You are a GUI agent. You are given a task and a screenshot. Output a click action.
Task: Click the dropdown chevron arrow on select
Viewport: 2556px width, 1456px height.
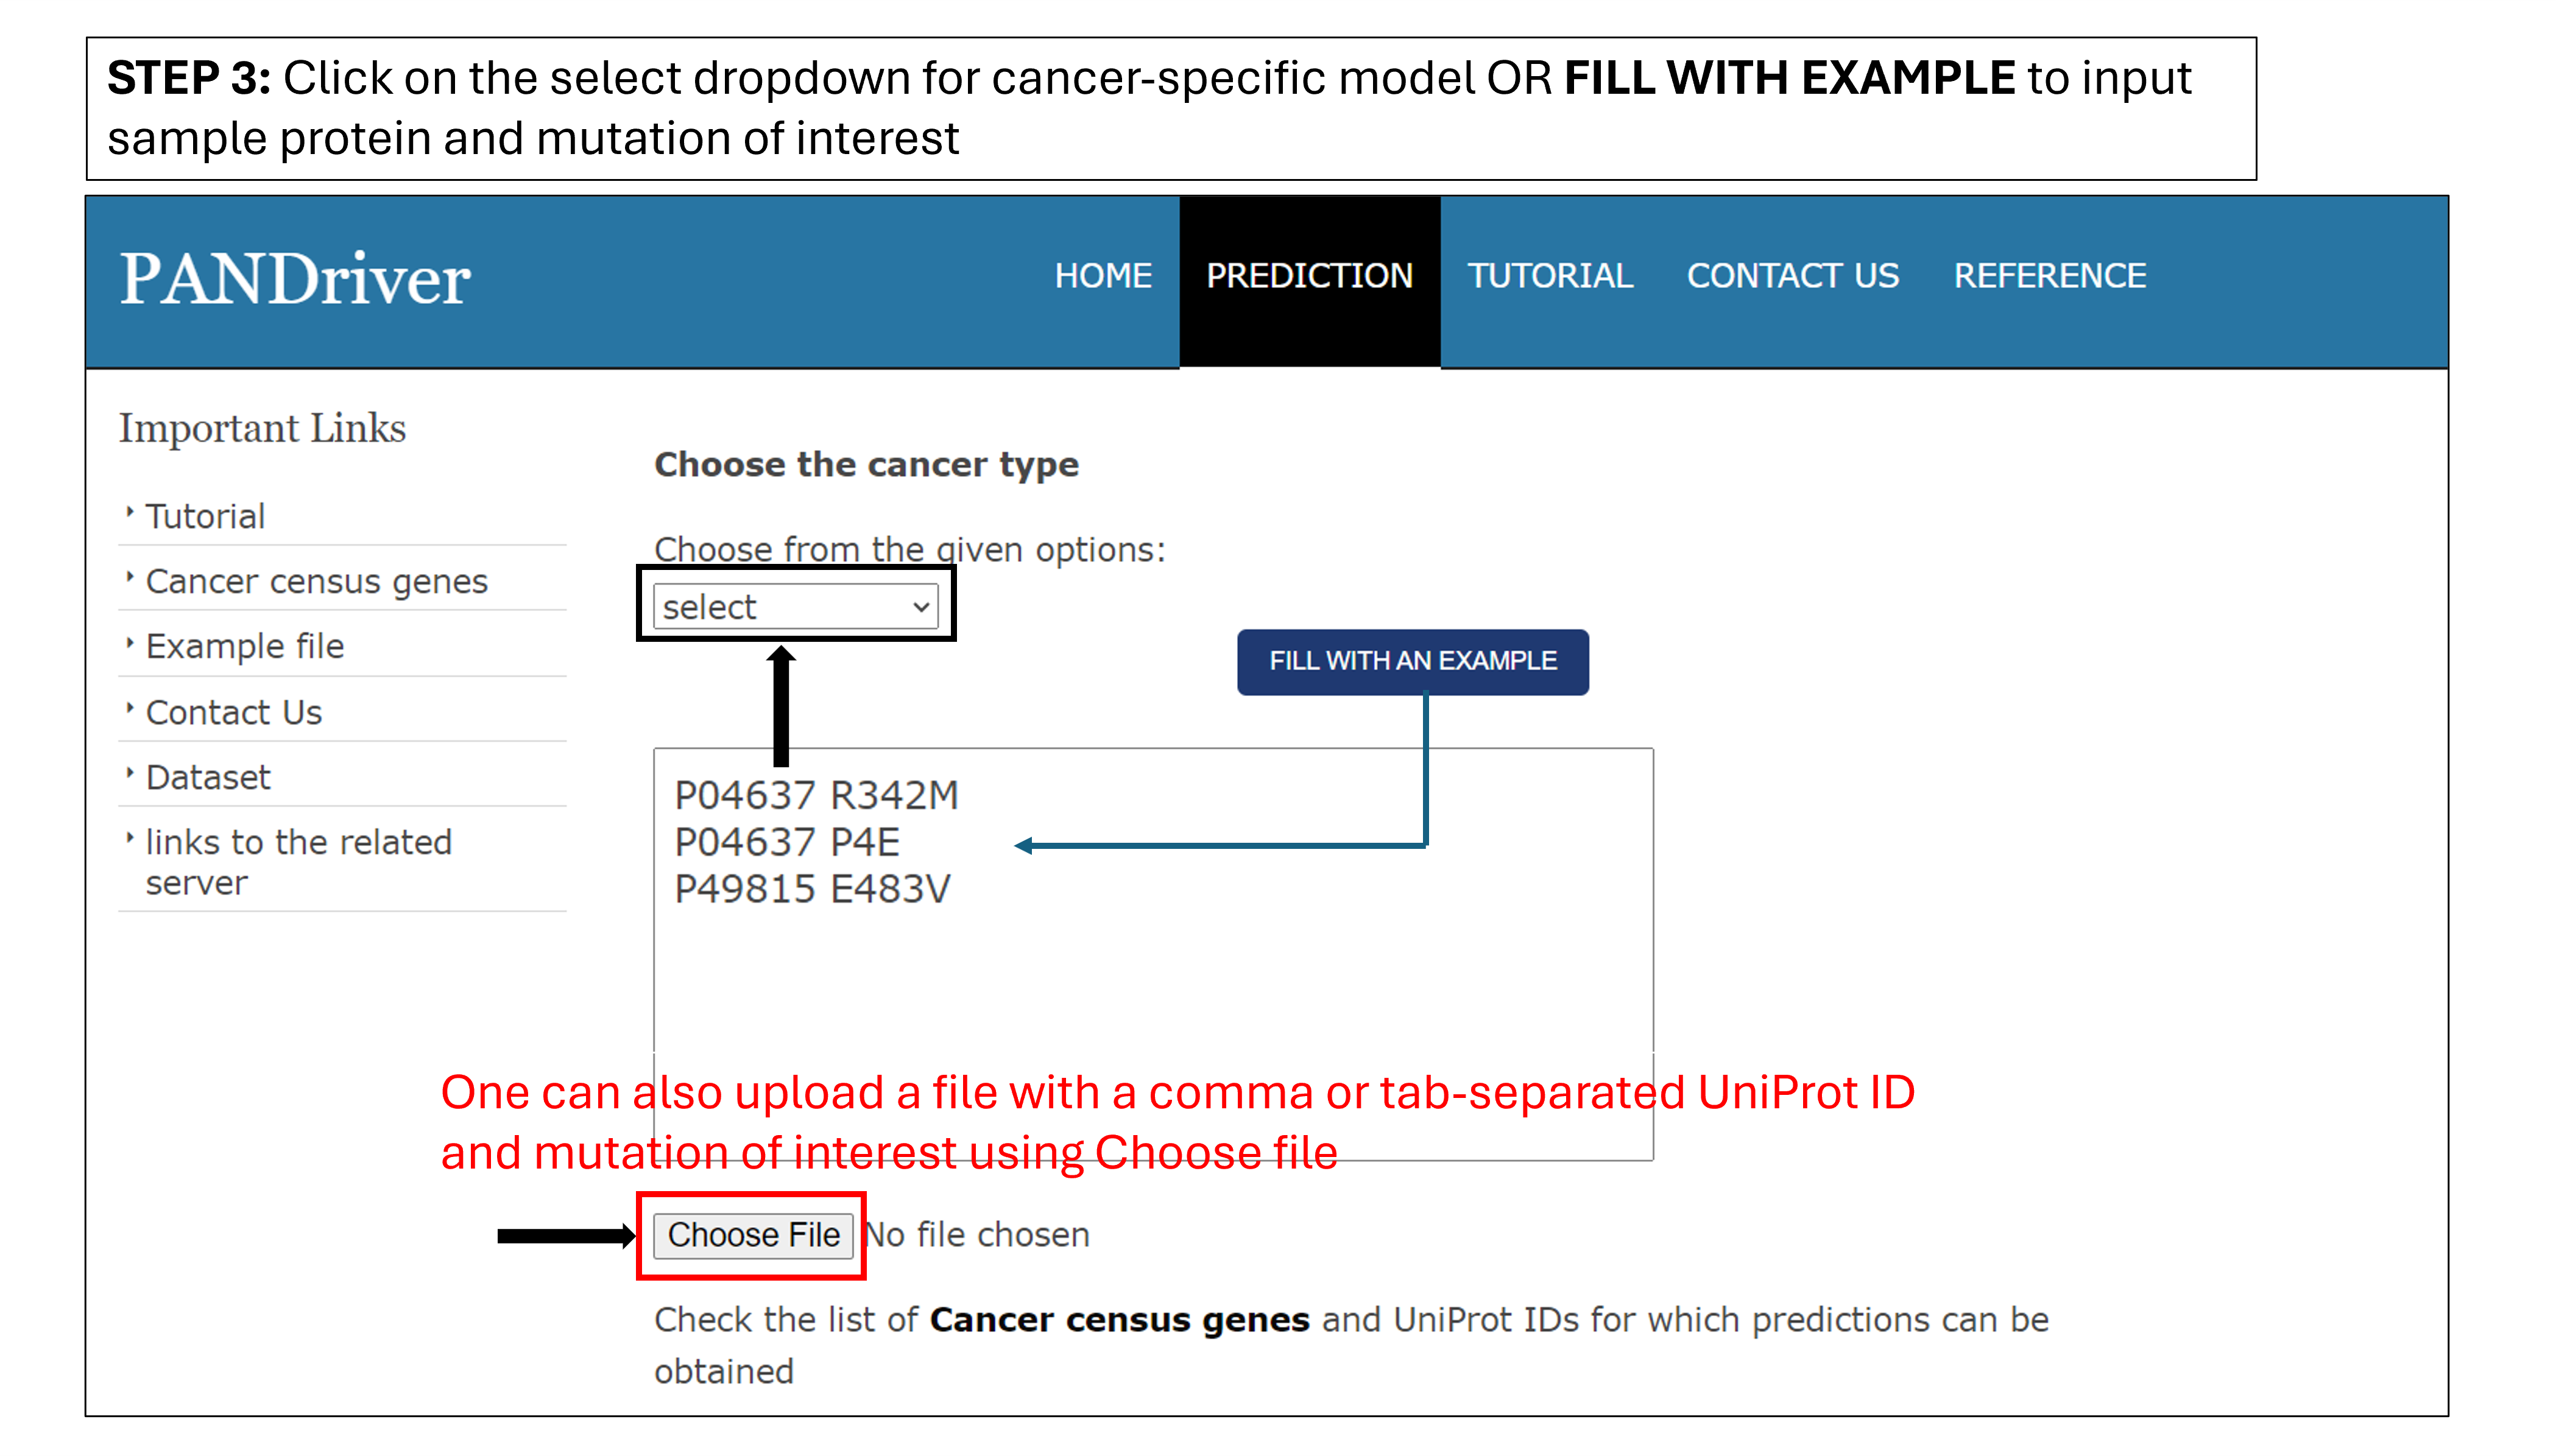tap(921, 607)
